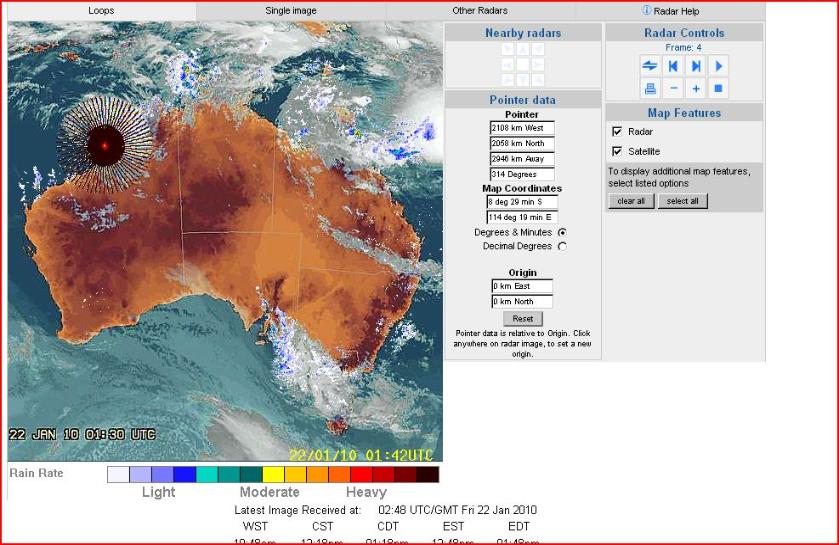This screenshot has width=839, height=545.
Task: Click the yellow rain rate swatch
Action: point(273,475)
